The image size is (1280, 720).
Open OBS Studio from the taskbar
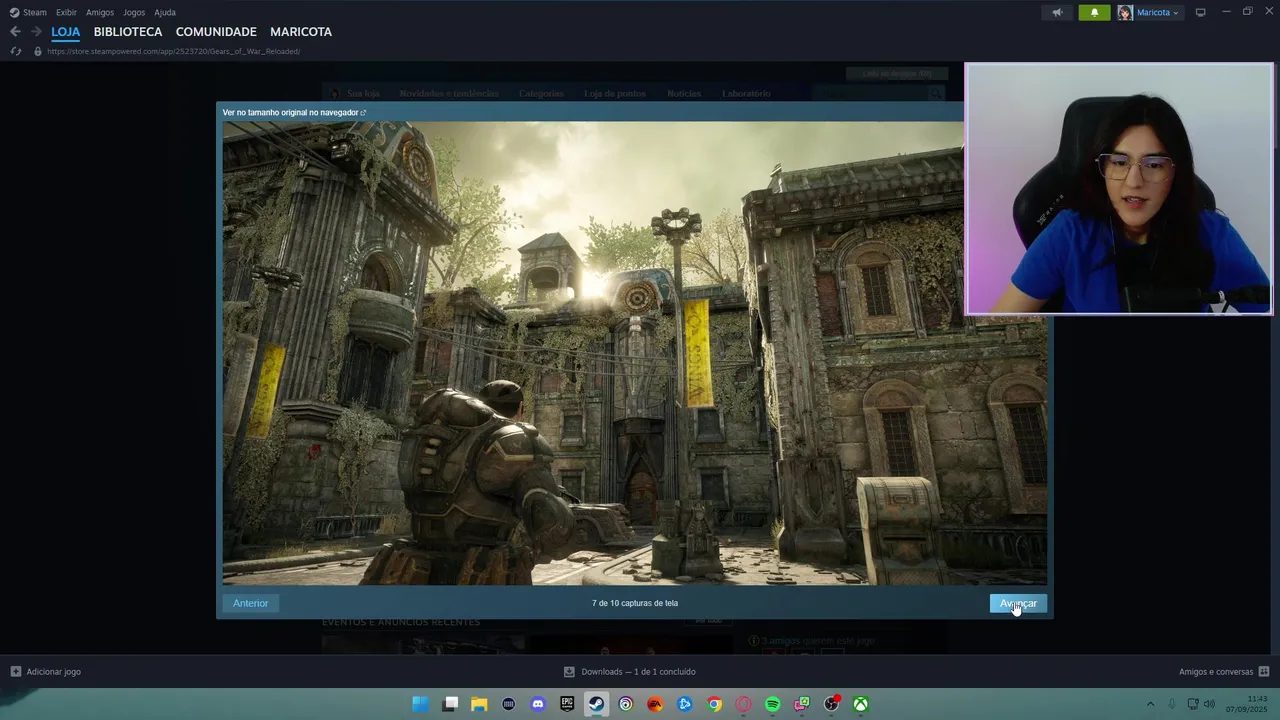coord(831,704)
